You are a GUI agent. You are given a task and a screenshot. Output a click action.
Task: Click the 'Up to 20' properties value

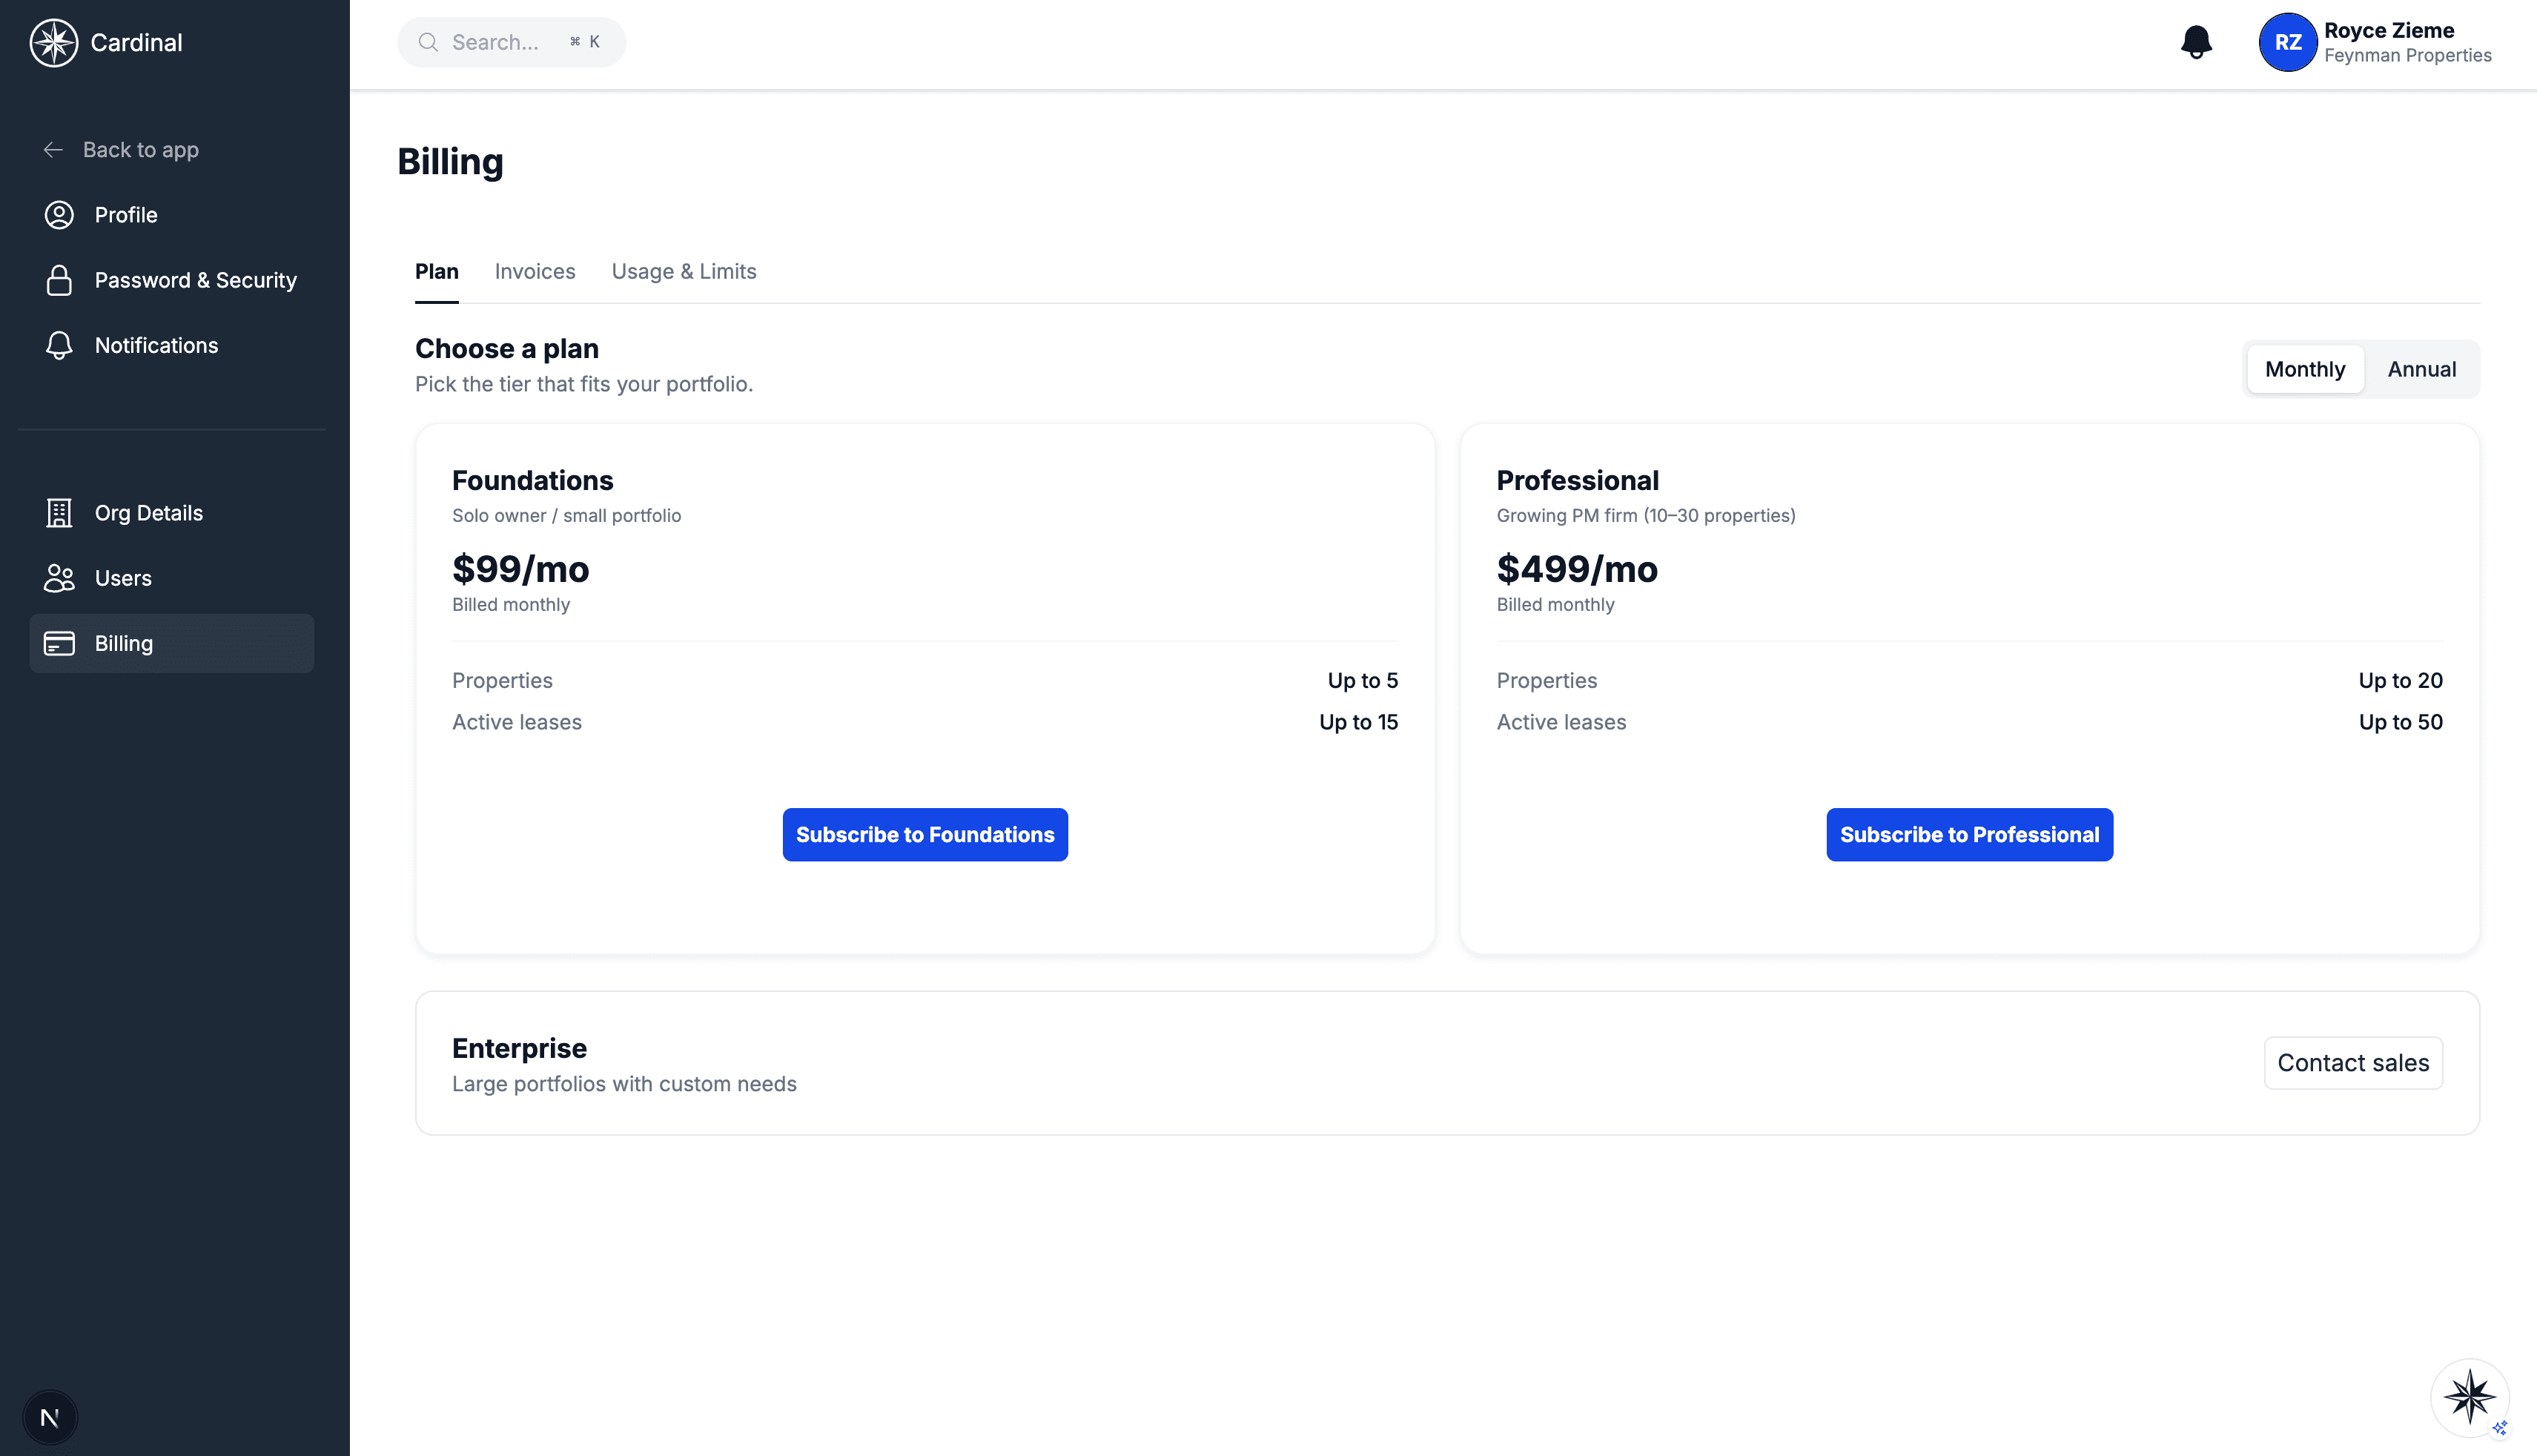coord(2400,681)
